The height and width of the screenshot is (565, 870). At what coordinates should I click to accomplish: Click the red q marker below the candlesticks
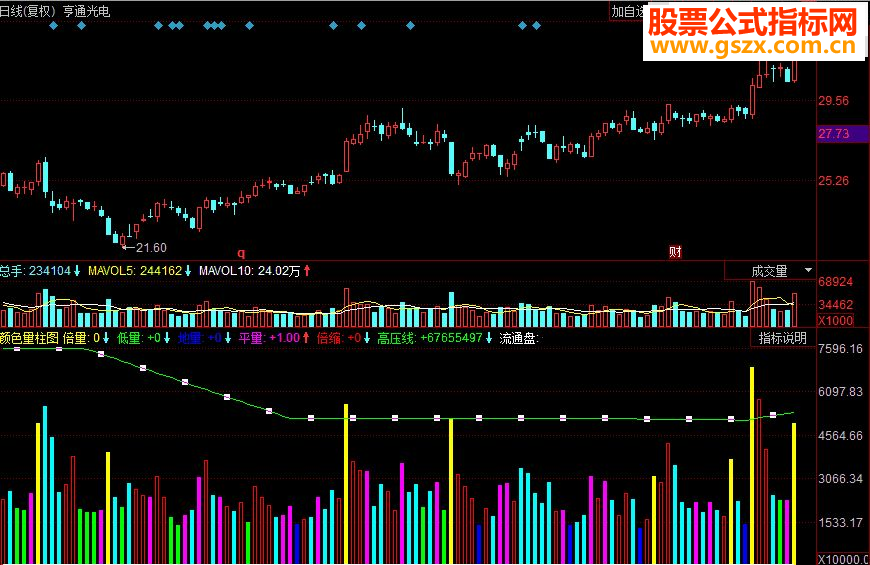(241, 253)
